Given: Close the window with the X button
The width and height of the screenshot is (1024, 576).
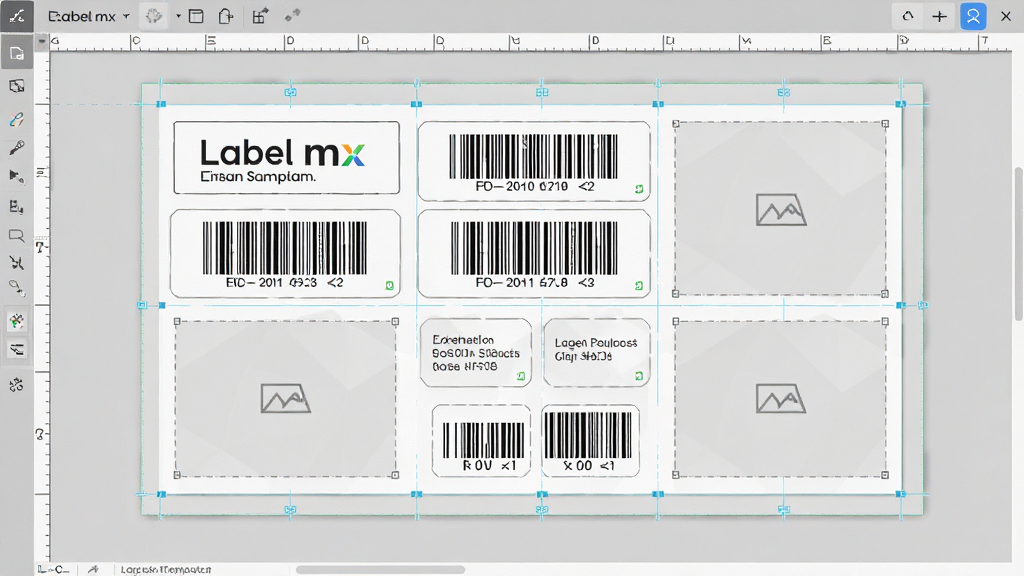Looking at the screenshot, I should tap(1006, 16).
